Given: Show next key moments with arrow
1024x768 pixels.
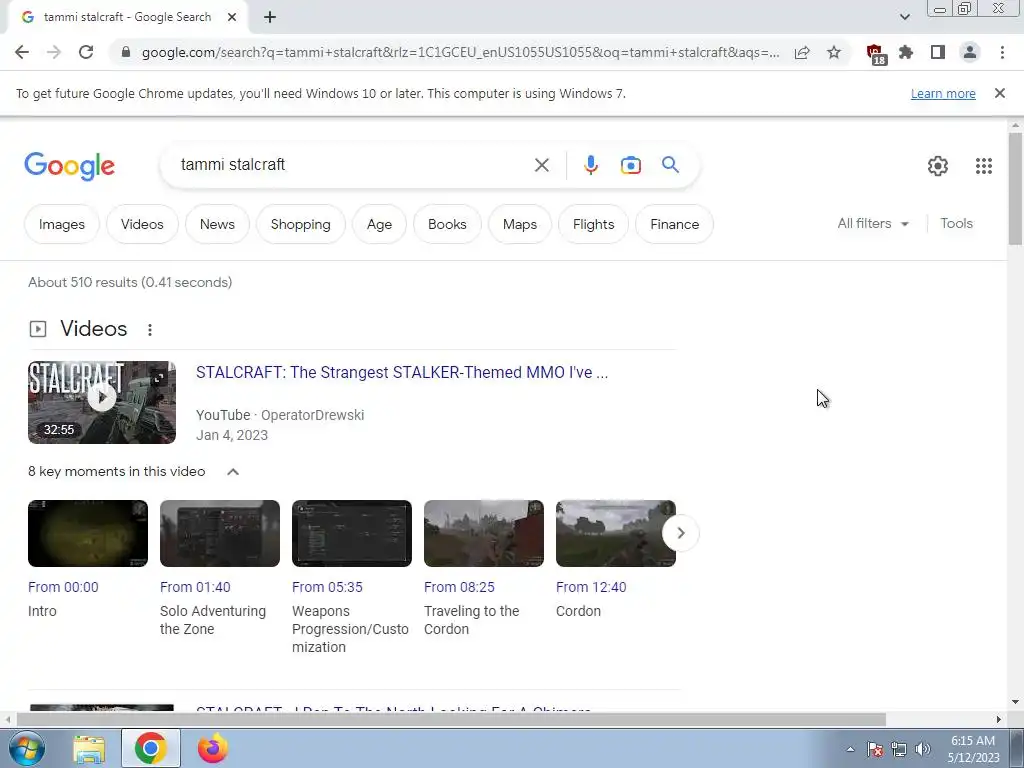Looking at the screenshot, I should pos(680,533).
